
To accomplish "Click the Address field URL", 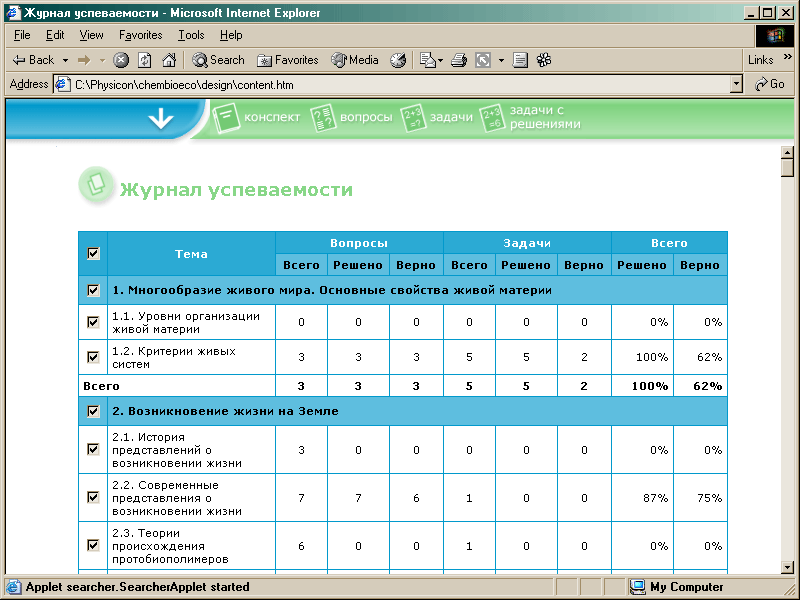I will [x=184, y=85].
